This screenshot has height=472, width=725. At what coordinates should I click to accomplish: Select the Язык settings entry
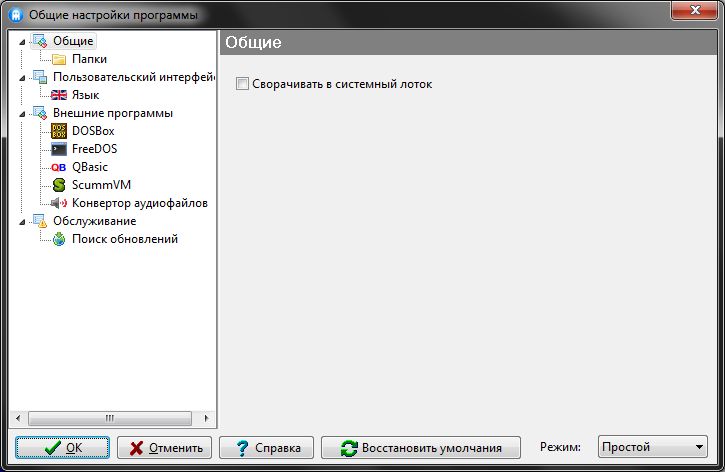point(86,95)
